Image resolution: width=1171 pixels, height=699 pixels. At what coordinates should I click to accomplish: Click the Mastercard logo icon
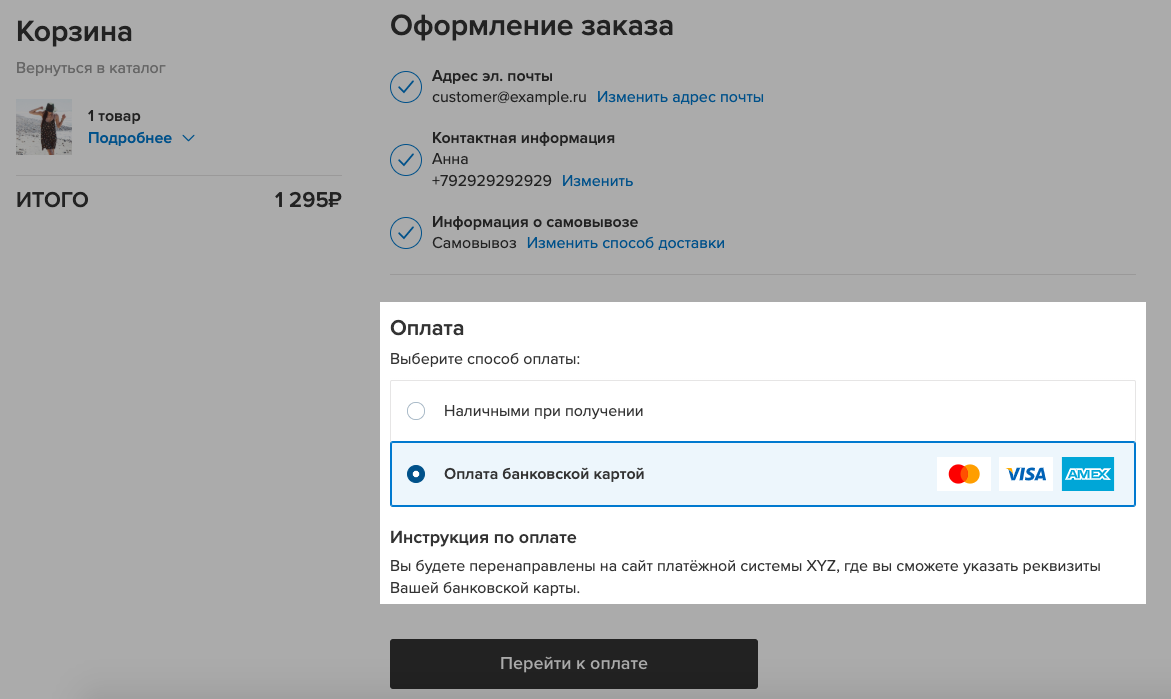click(x=963, y=474)
